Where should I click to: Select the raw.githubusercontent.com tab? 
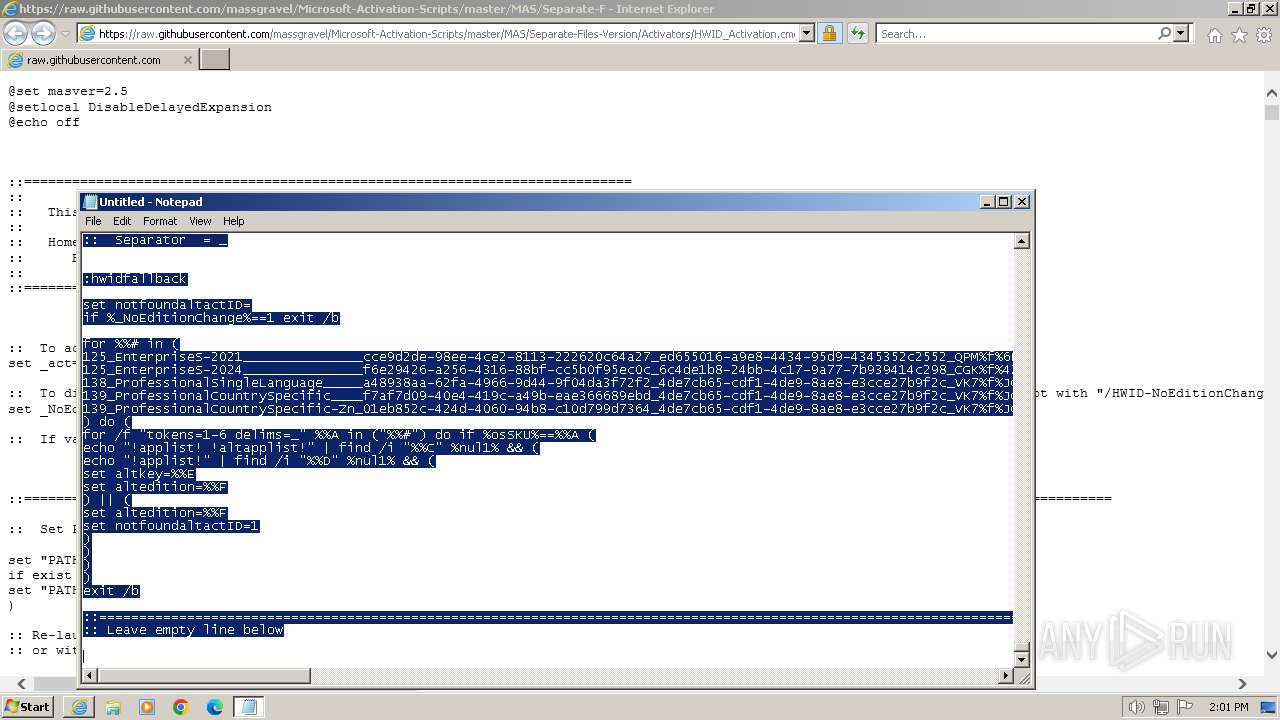click(98, 60)
